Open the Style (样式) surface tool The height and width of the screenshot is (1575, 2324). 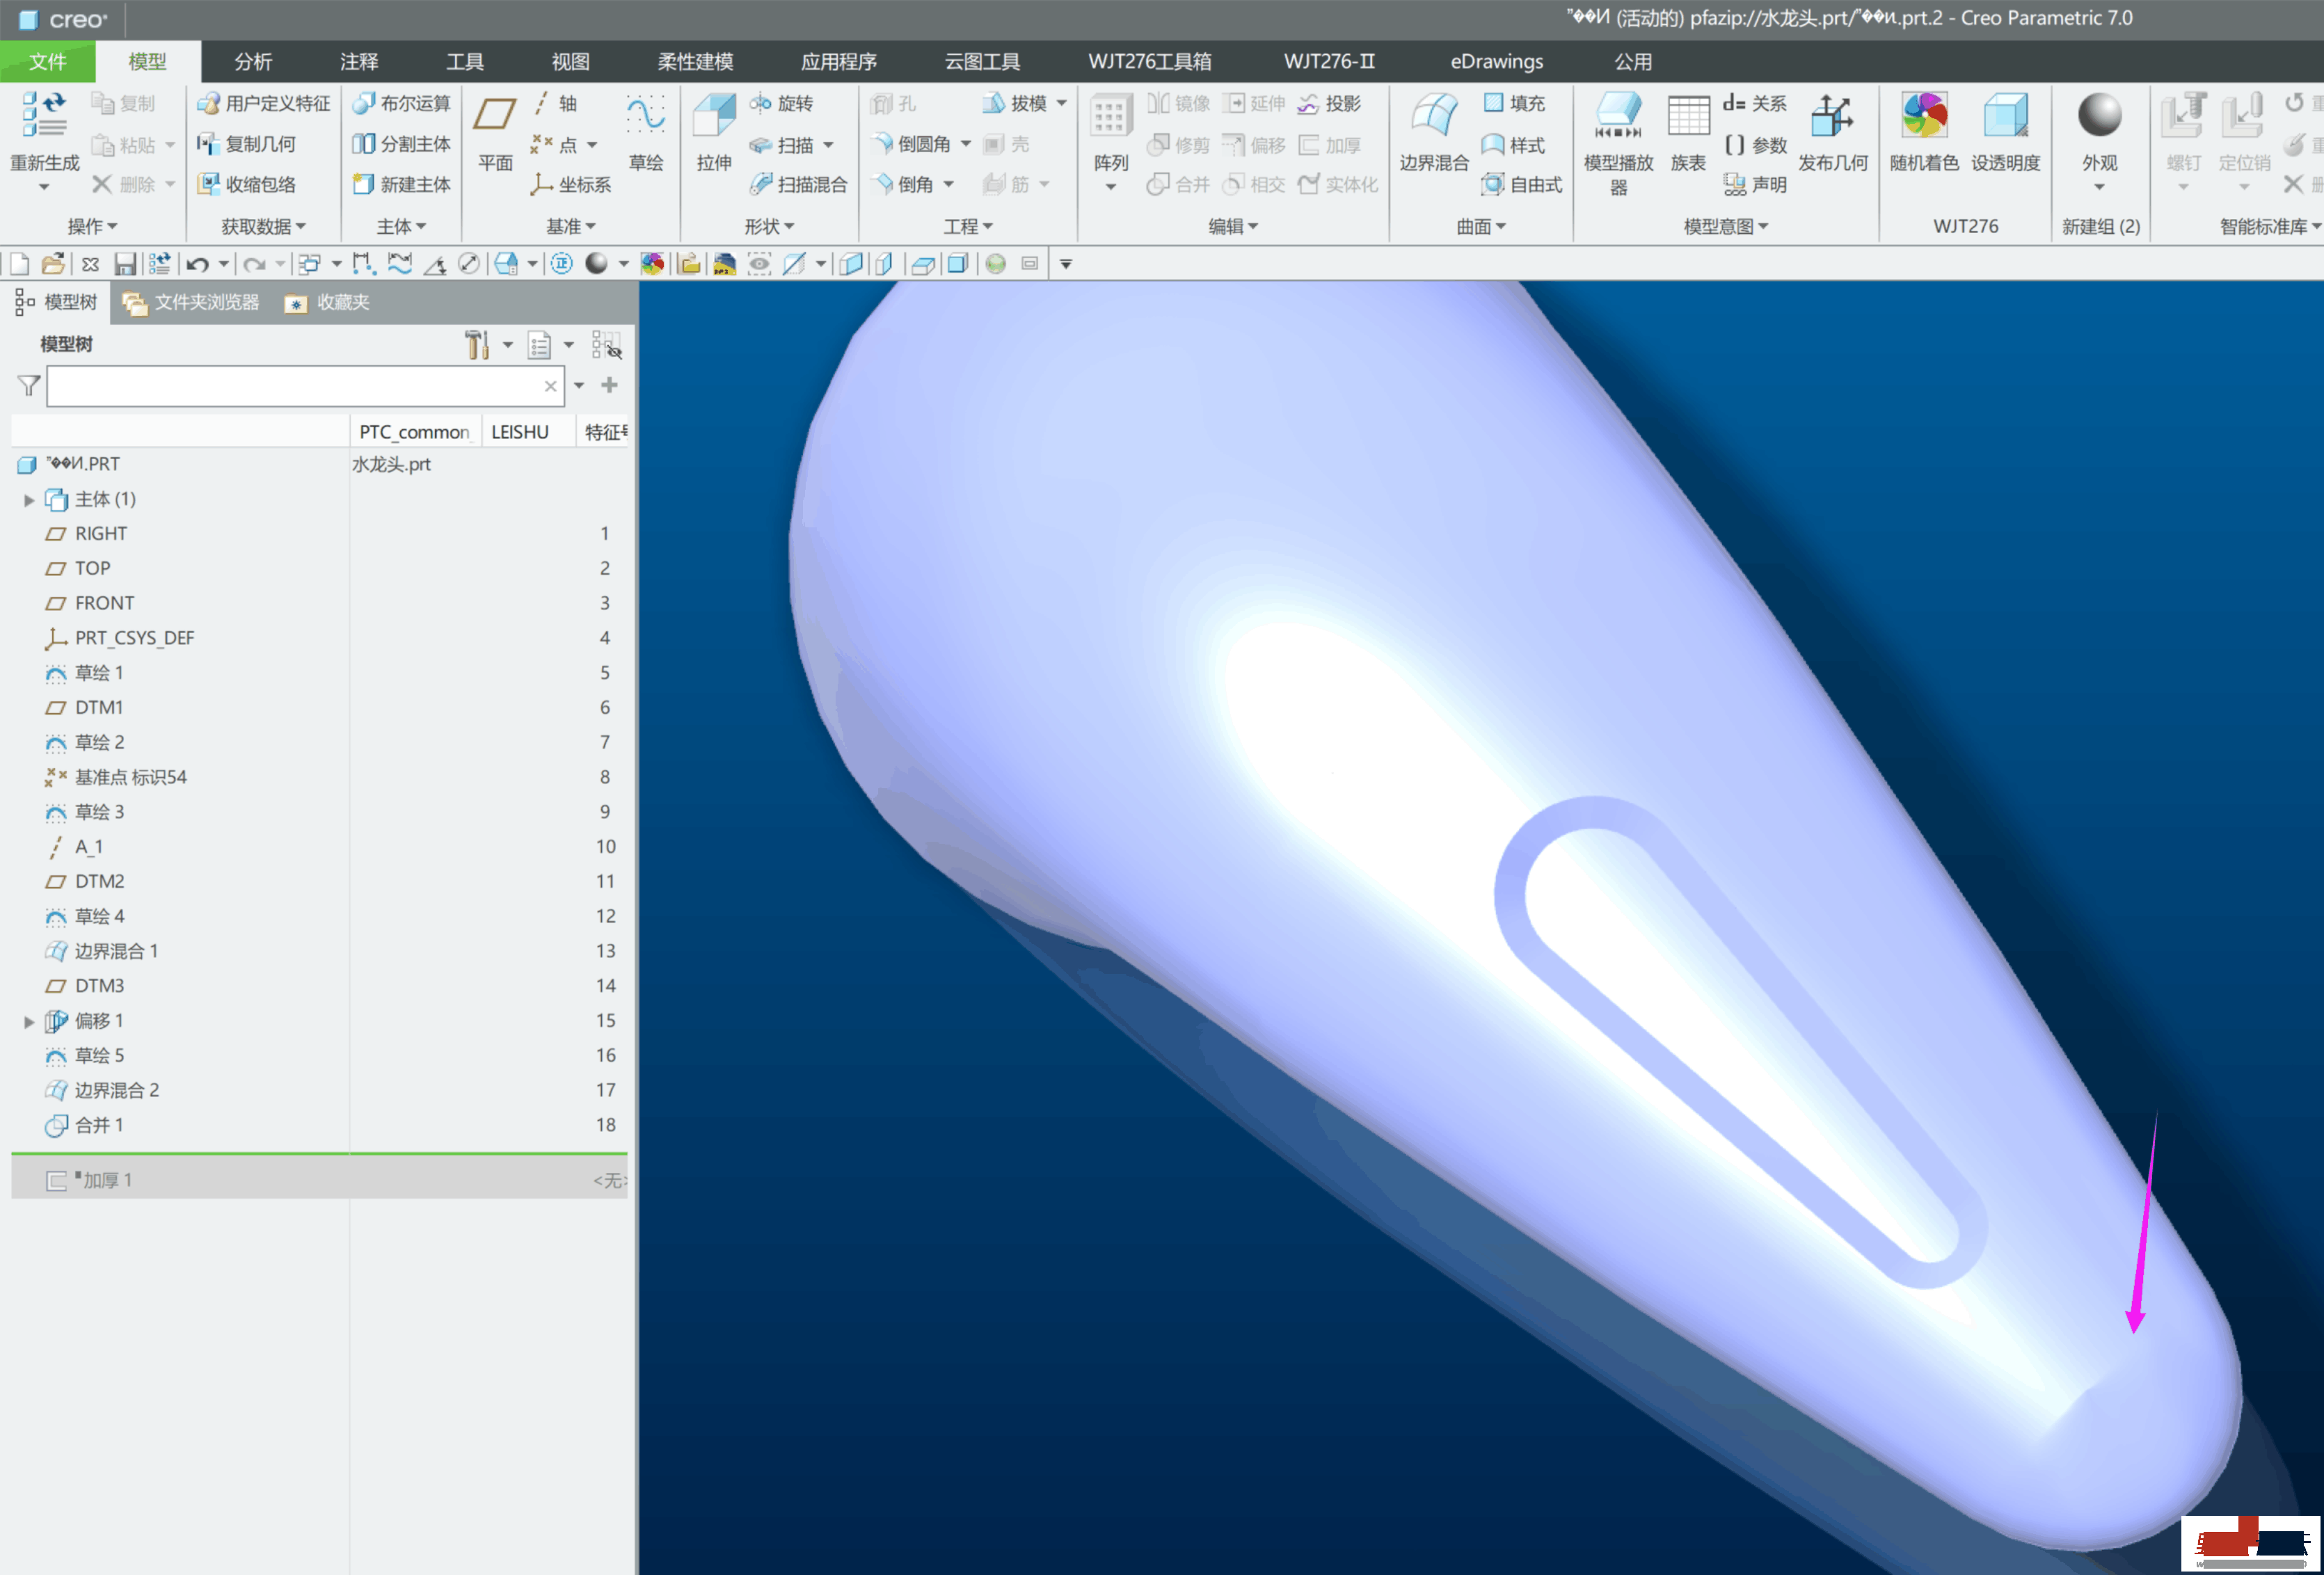pyautogui.click(x=1514, y=145)
